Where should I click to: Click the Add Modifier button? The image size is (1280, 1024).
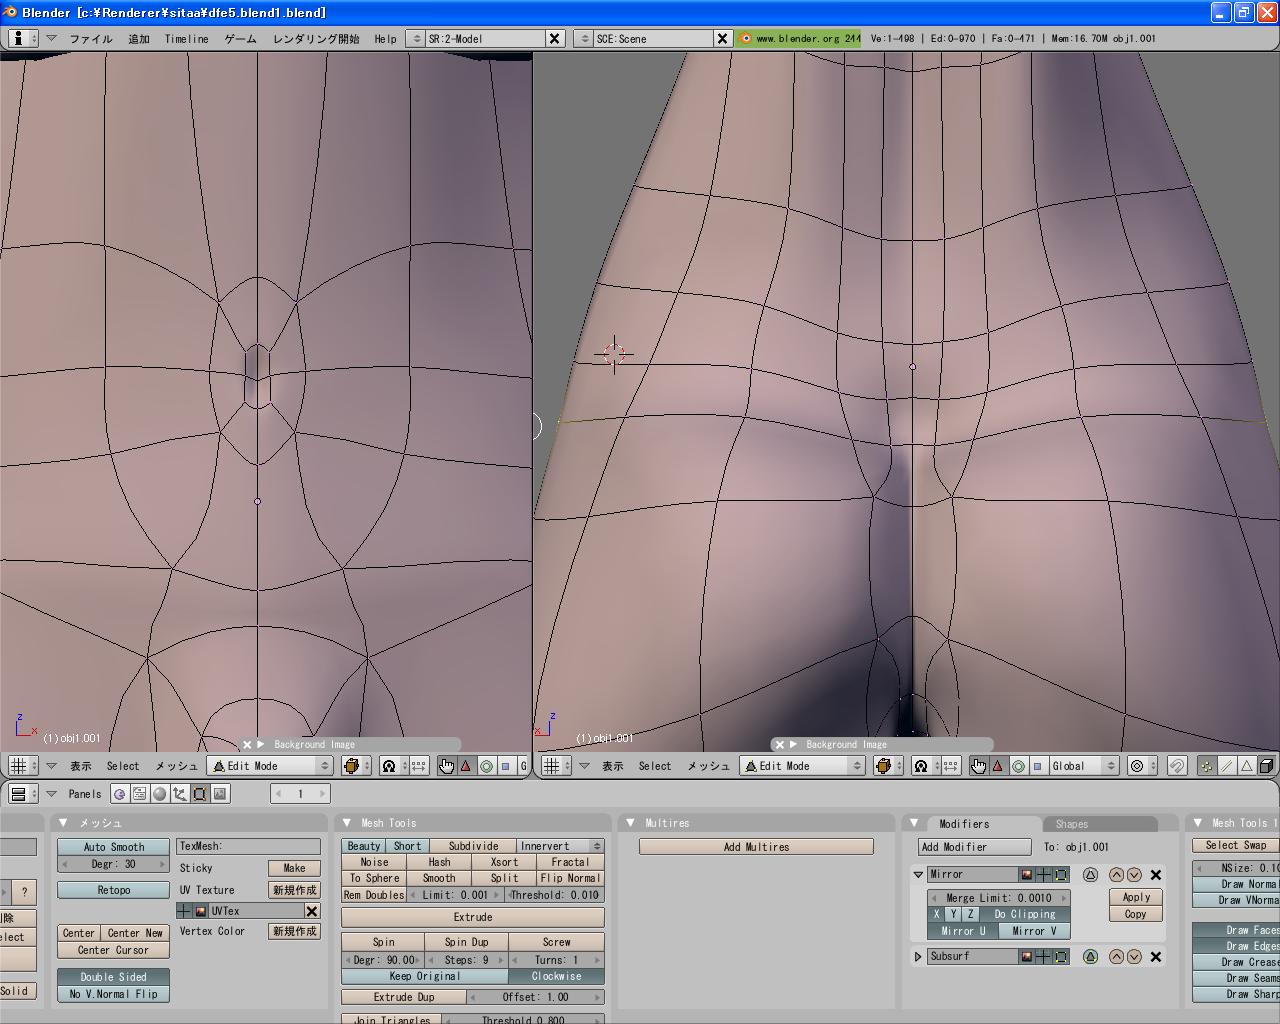[x=974, y=847]
